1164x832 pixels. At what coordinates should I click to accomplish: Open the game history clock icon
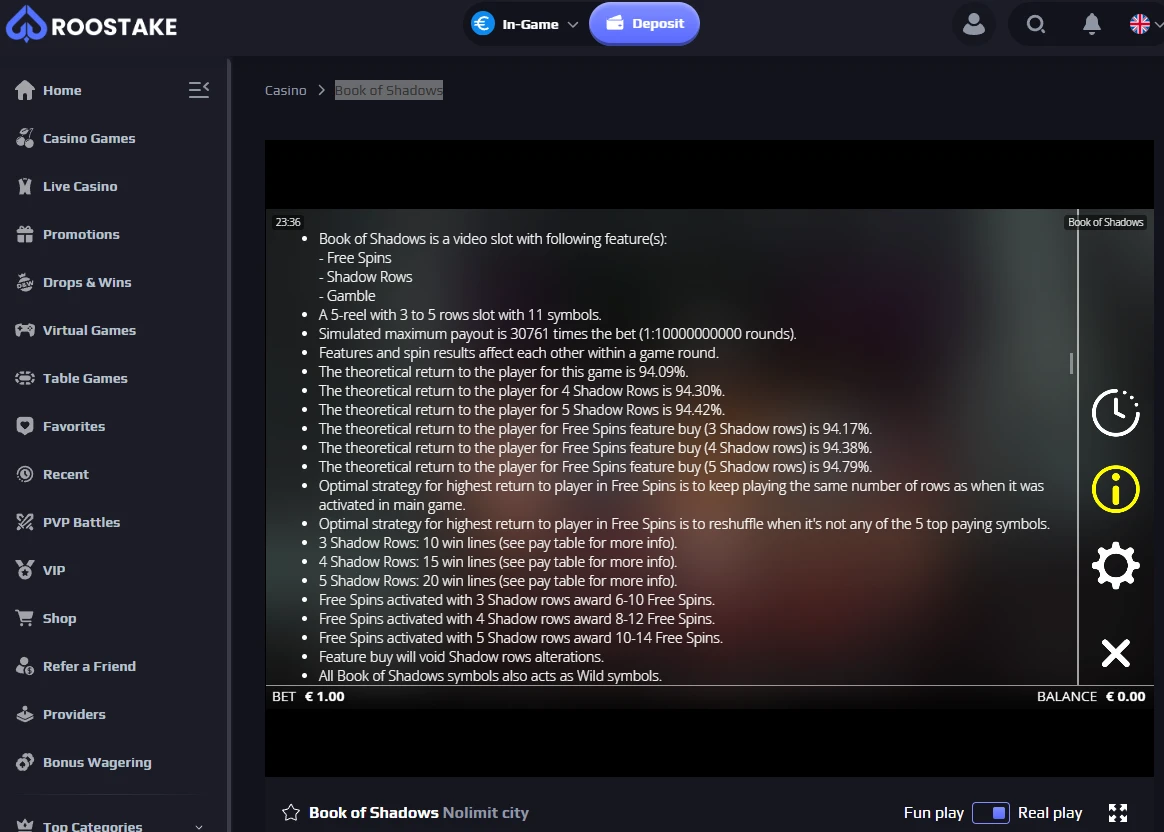coord(1115,413)
